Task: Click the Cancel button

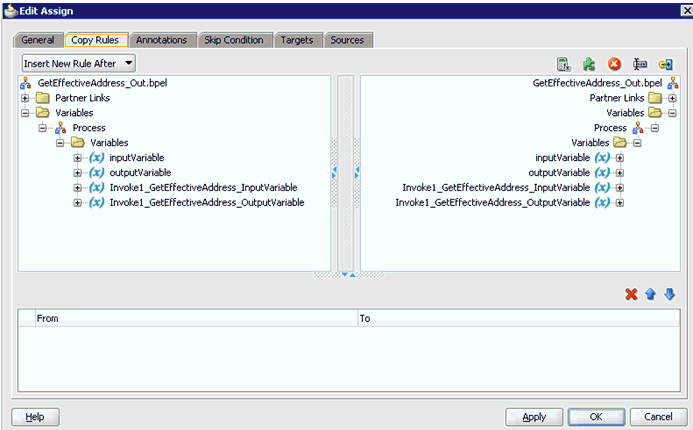Action: click(x=658, y=417)
